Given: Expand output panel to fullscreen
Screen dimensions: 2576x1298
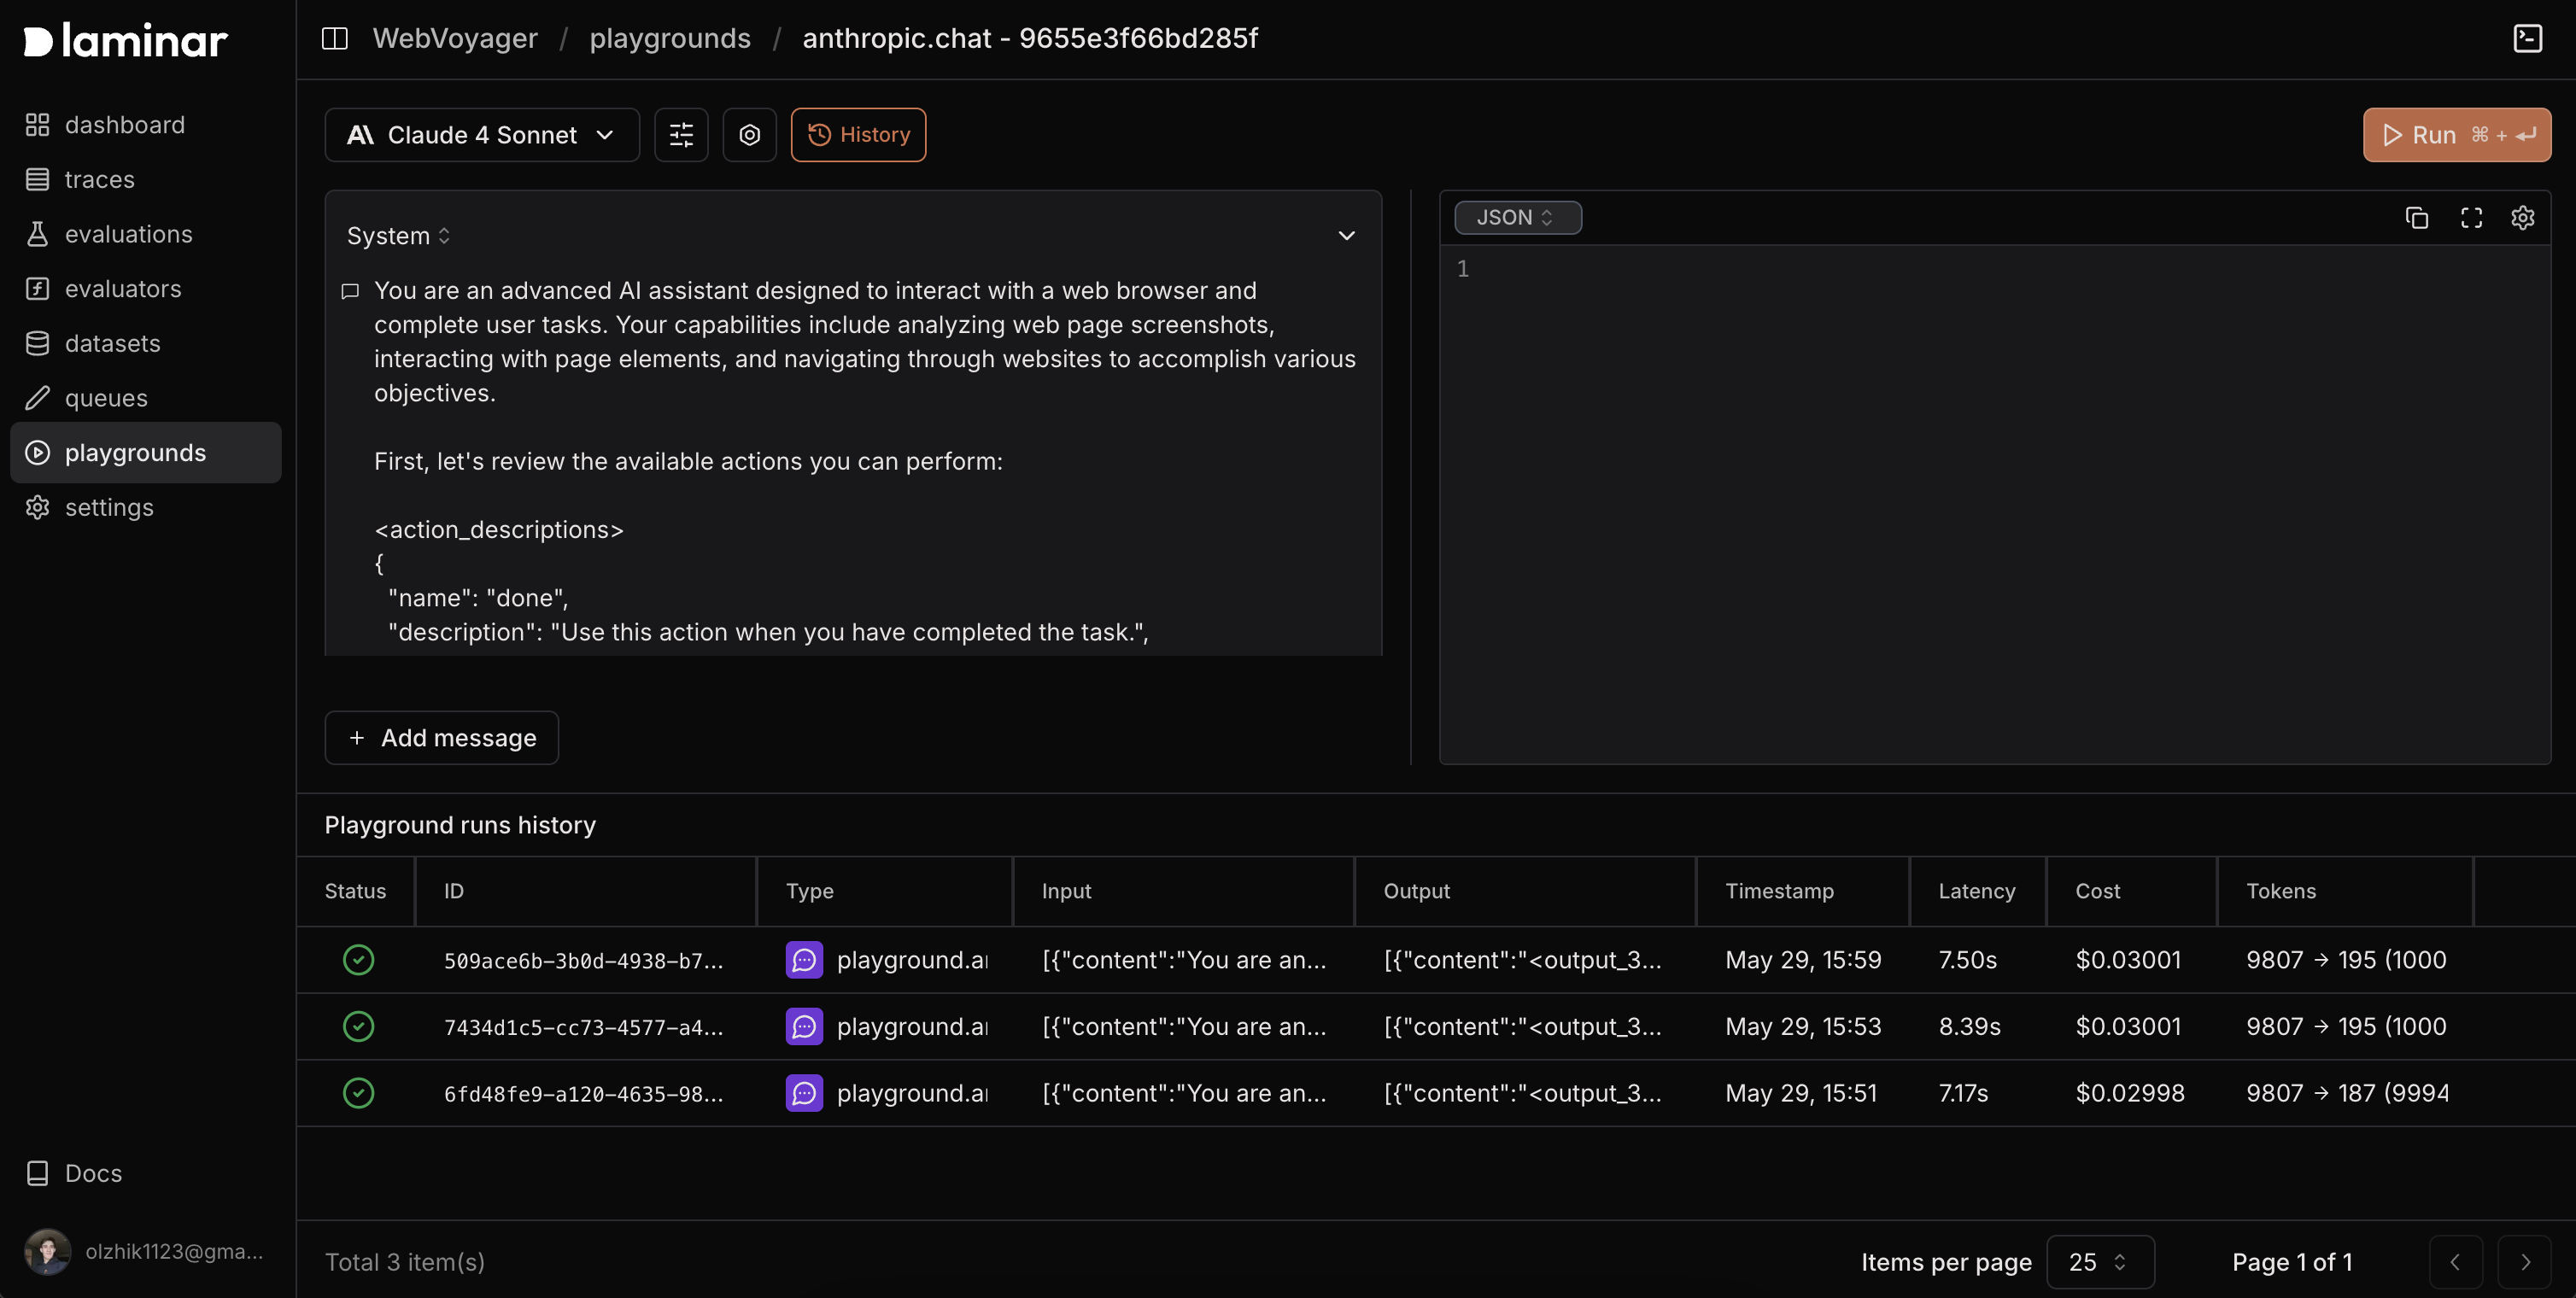Looking at the screenshot, I should tap(2471, 218).
